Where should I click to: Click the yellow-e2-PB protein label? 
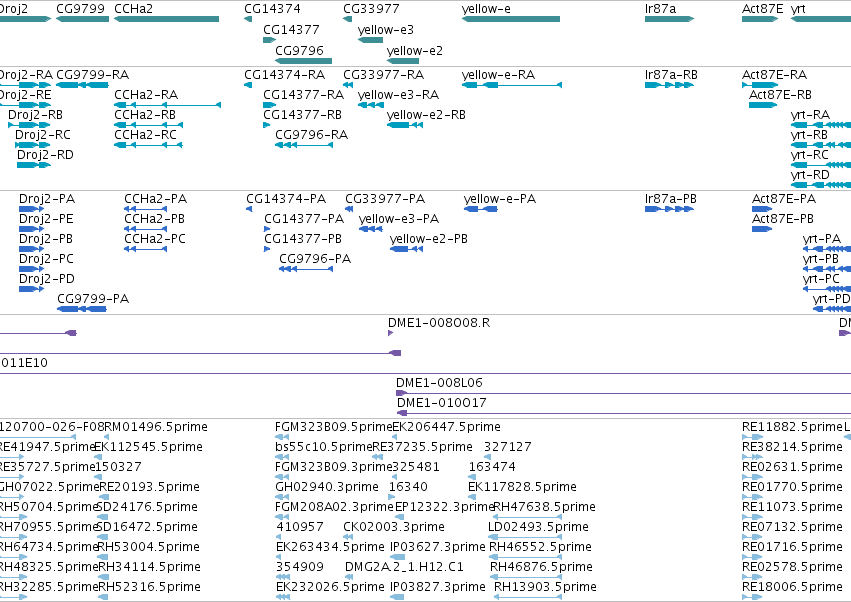(429, 239)
